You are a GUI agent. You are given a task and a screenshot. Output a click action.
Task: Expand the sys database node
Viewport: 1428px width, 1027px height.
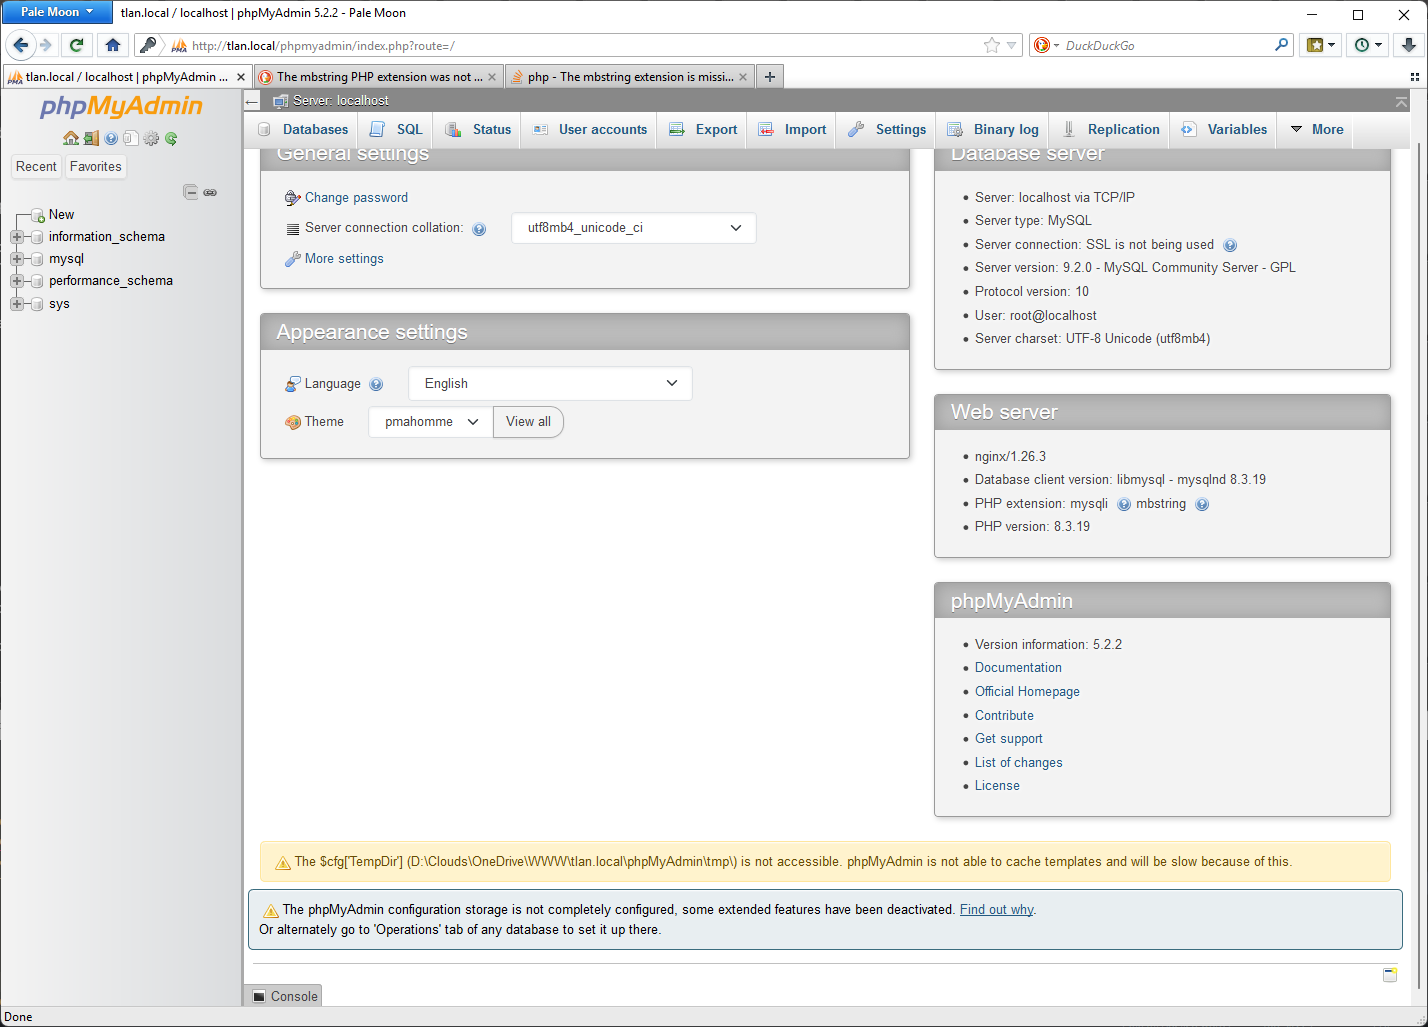(17, 304)
